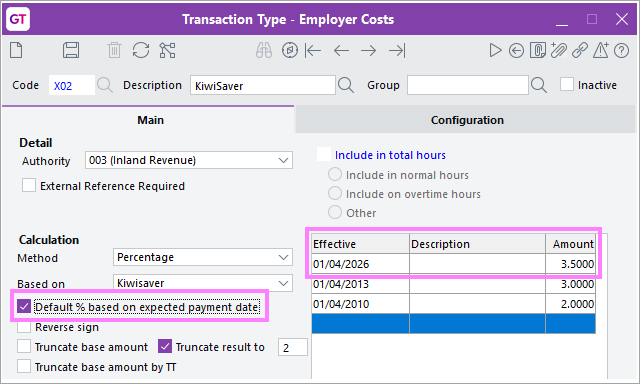The width and height of the screenshot is (640, 384).
Task: Click the chain link icon
Action: [580, 51]
